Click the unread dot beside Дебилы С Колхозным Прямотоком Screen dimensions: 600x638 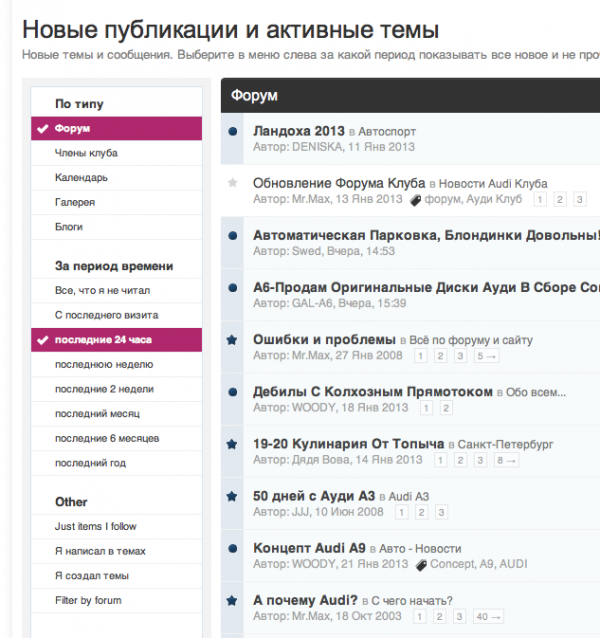pyautogui.click(x=233, y=392)
